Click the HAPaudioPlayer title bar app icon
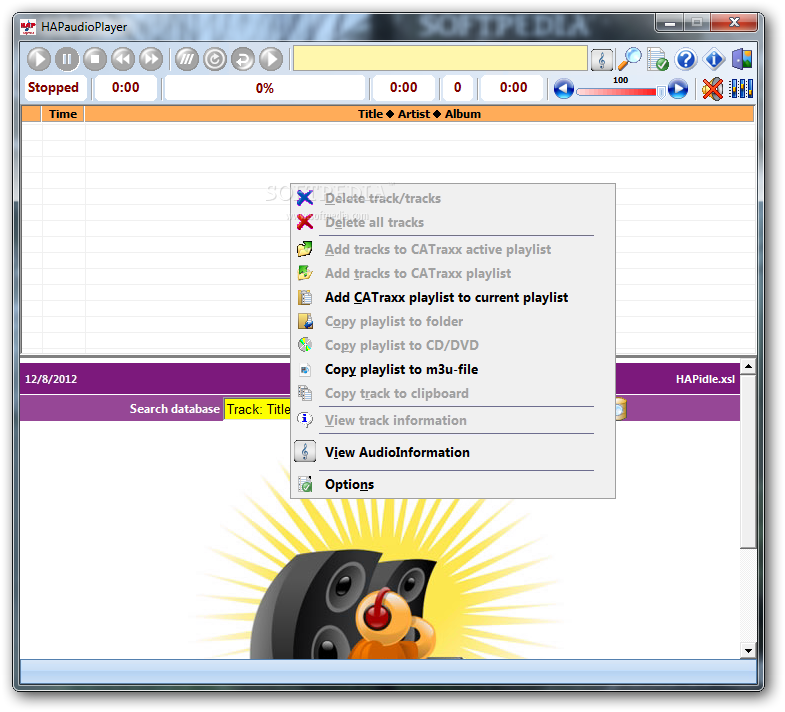785x712 pixels. (28, 27)
